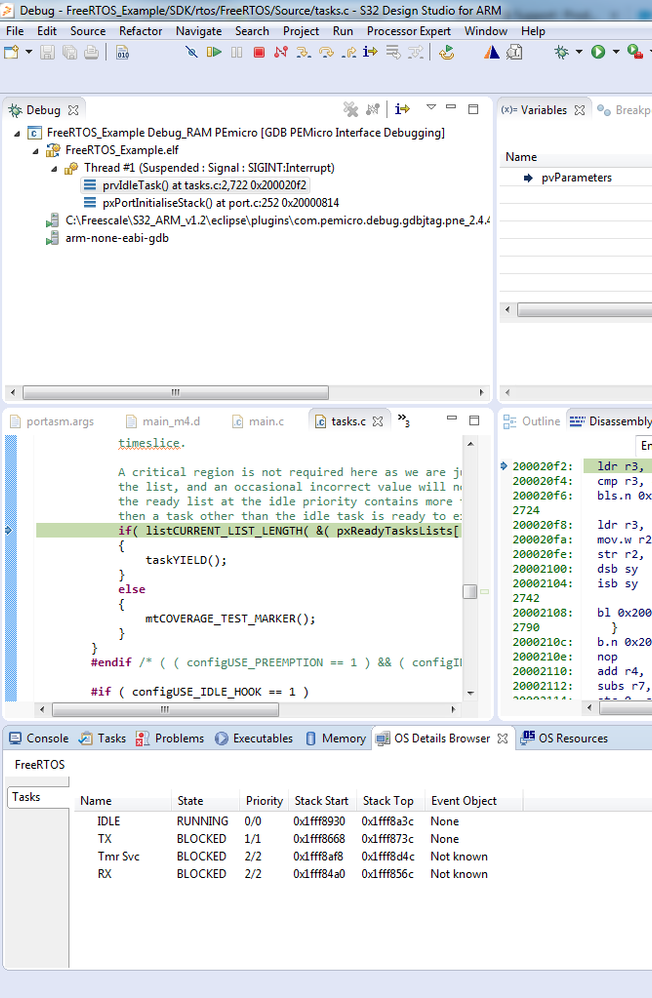Click the Step Into toolbar icon
Viewport: 652px width, 998px height.
click(x=304, y=52)
